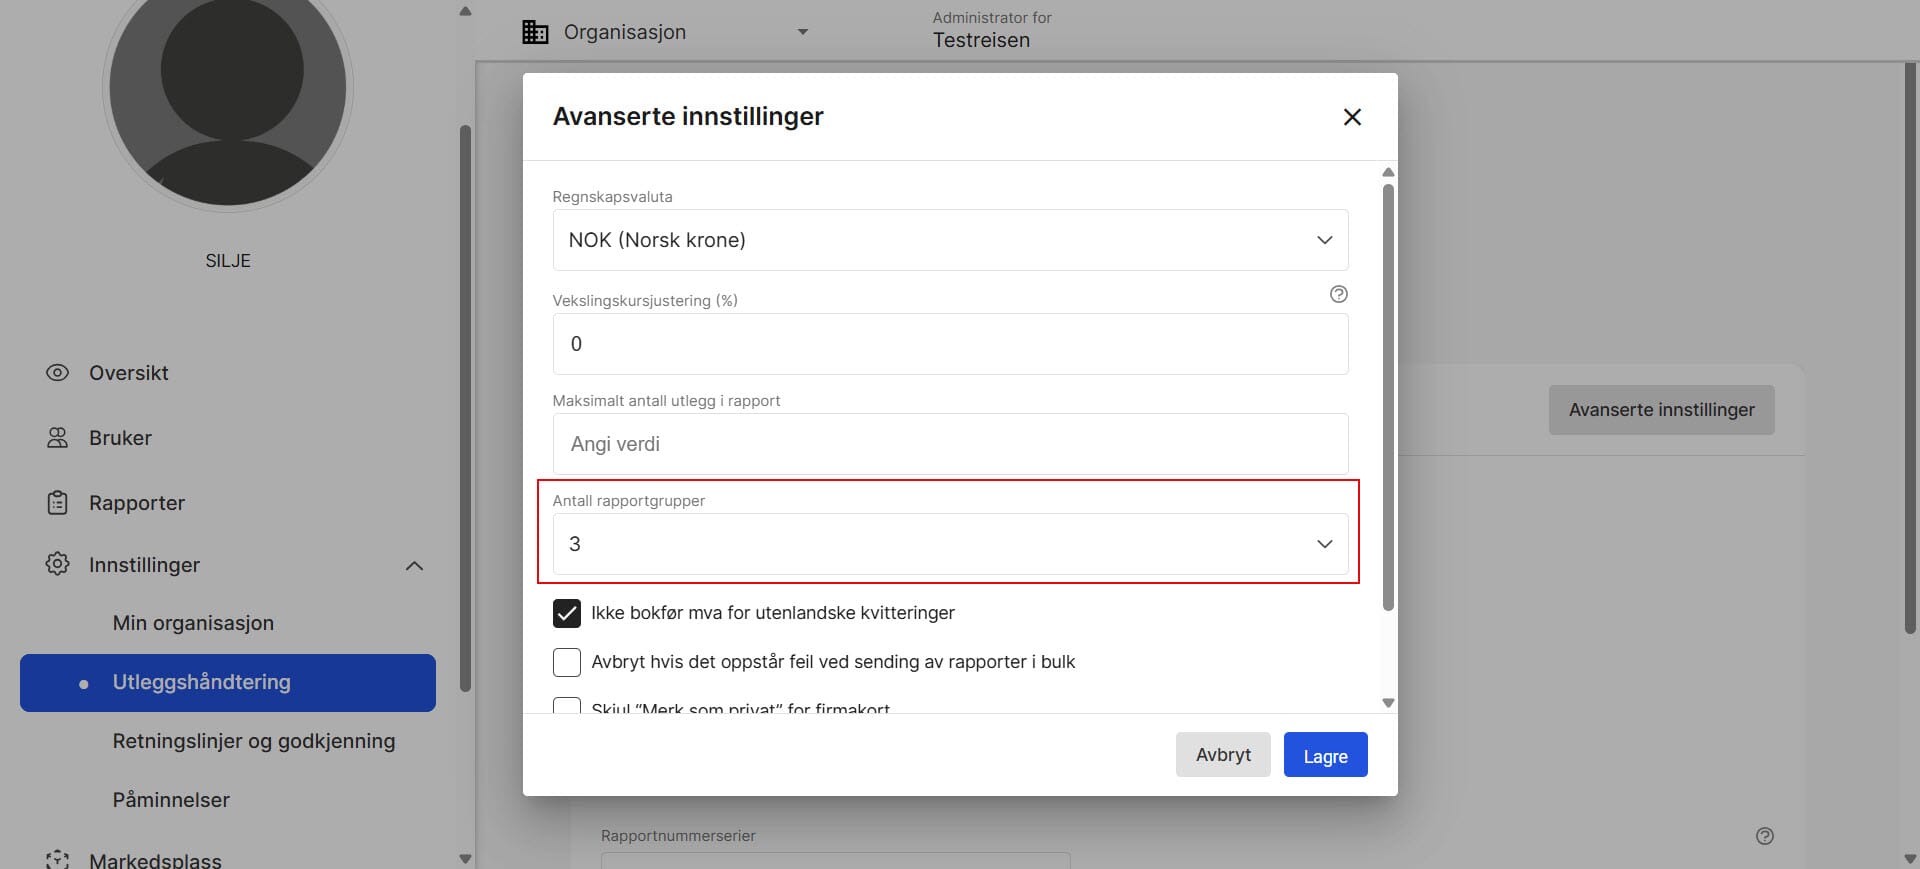Click the Bruker people icon
The image size is (1920, 869).
click(x=57, y=438)
